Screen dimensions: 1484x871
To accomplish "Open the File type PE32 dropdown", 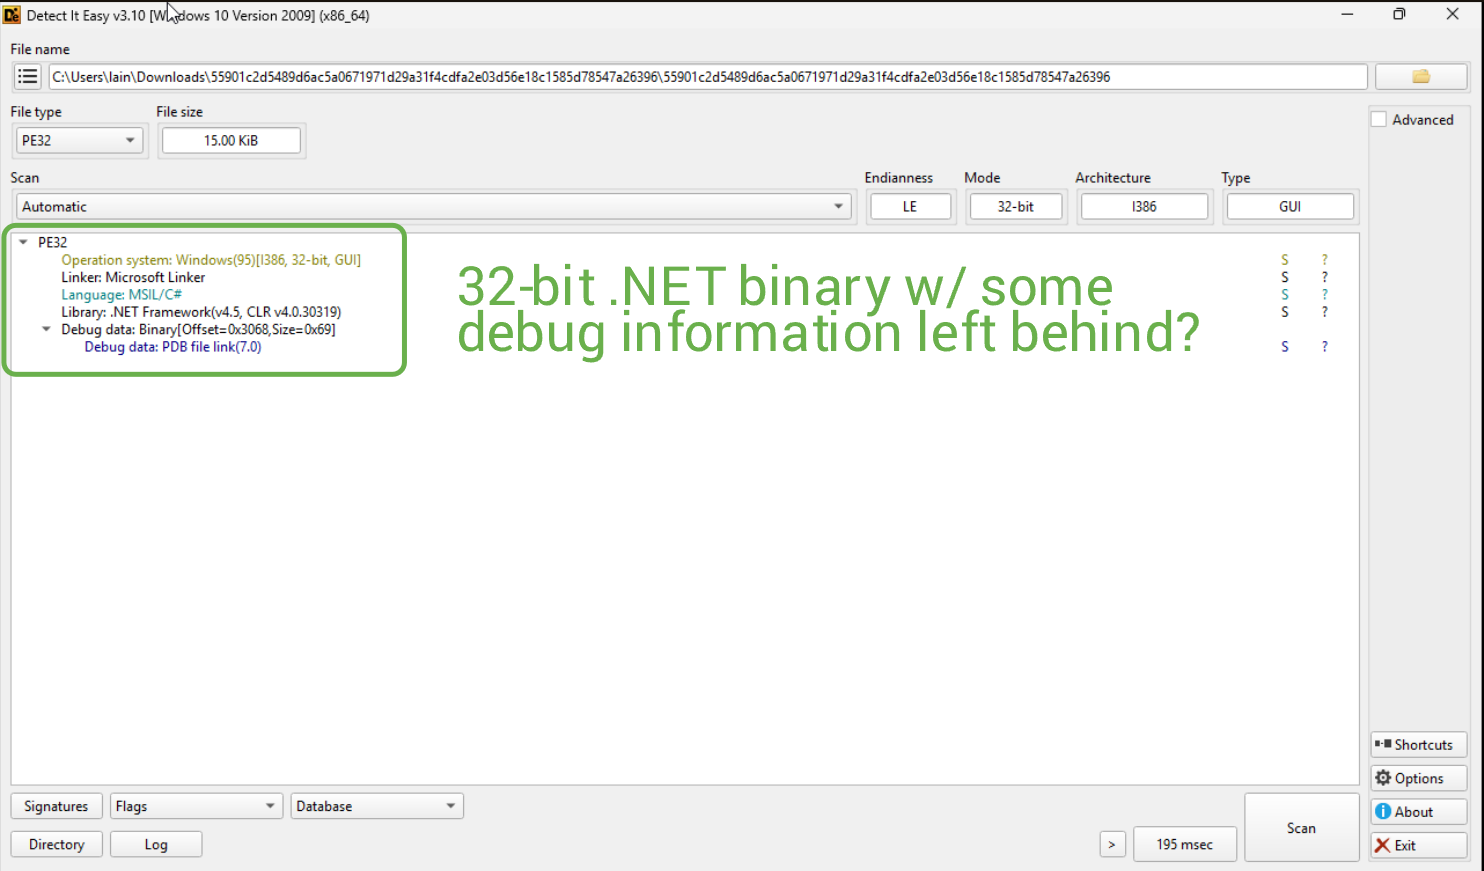I will click(79, 141).
